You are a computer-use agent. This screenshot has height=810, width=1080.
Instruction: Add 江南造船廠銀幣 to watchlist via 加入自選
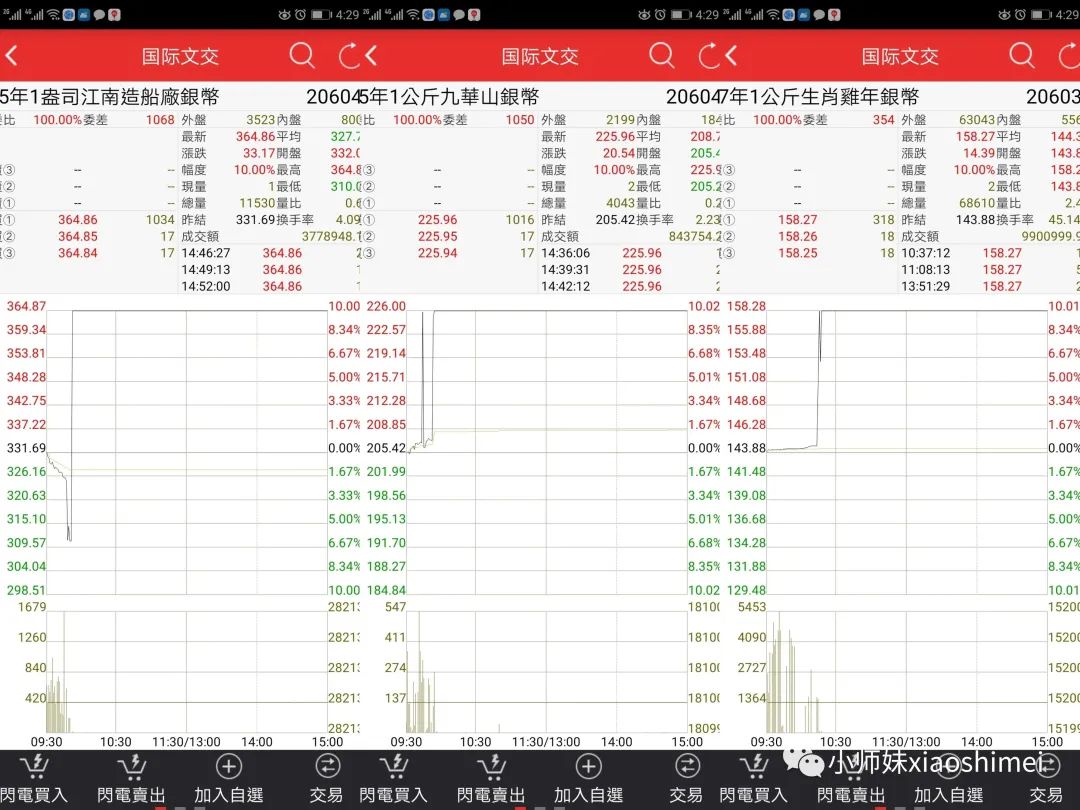point(229,779)
